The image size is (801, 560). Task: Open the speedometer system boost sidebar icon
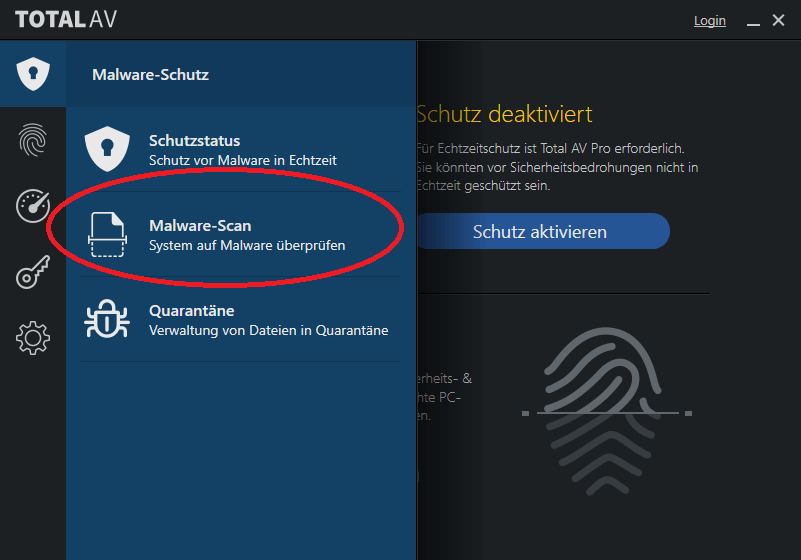33,206
